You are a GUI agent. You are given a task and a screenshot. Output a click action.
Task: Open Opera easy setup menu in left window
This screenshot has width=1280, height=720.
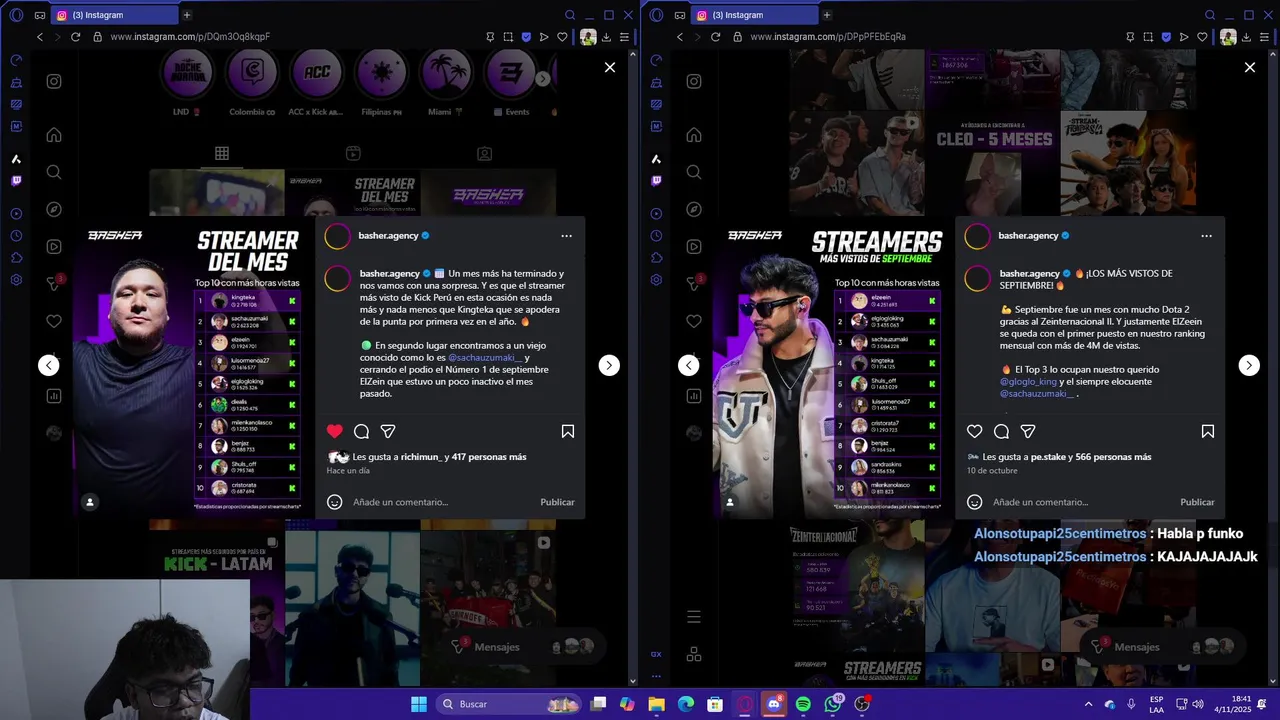coord(625,37)
